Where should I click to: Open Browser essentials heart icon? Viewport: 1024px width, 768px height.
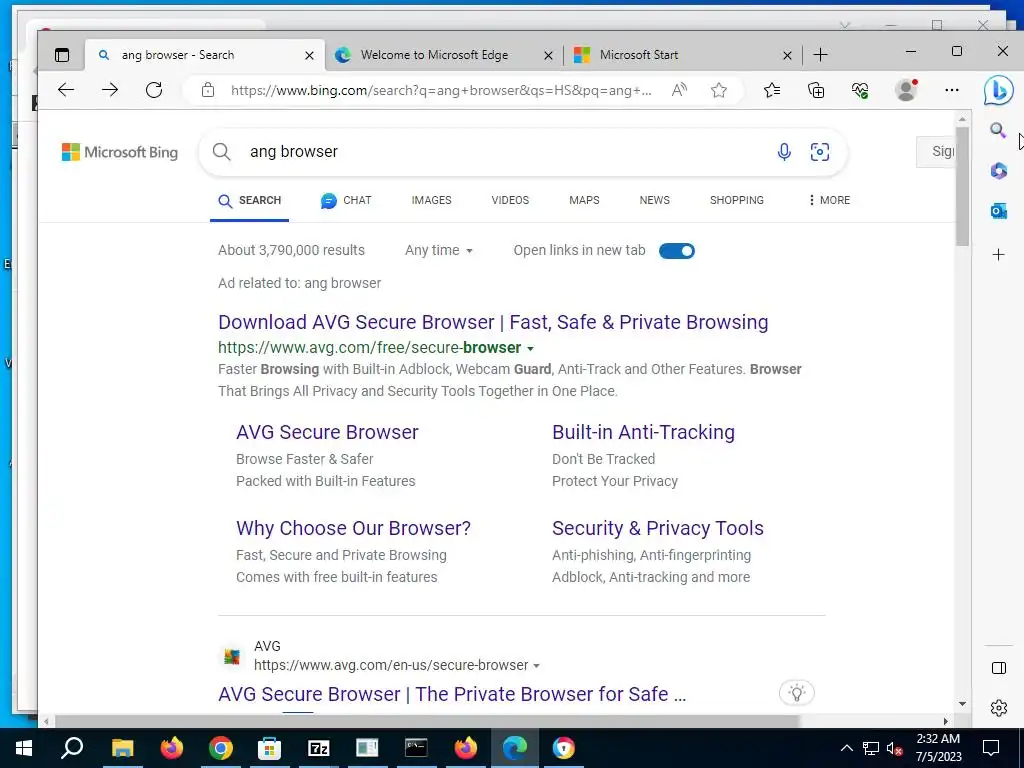tap(861, 90)
